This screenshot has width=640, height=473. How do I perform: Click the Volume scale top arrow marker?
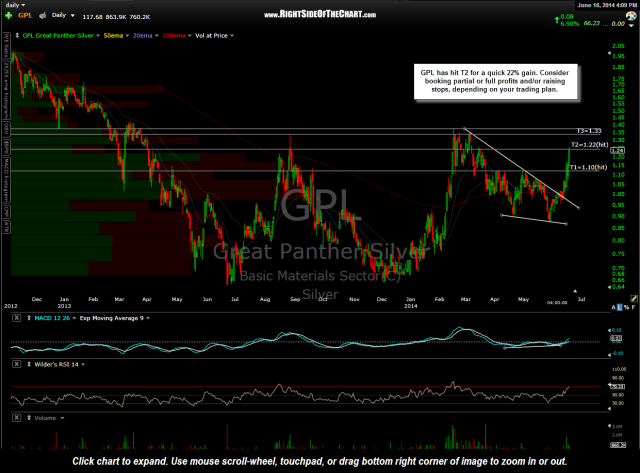coord(609,426)
